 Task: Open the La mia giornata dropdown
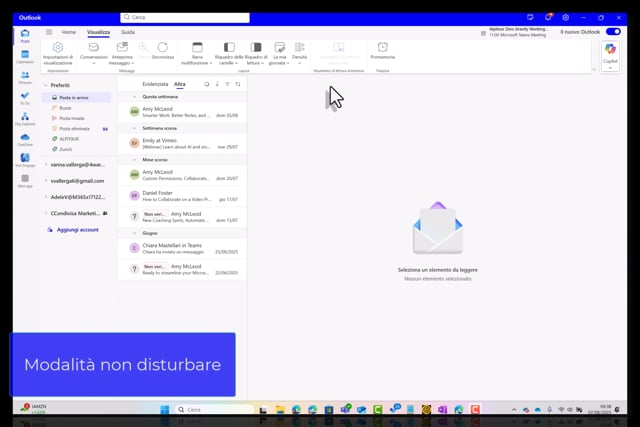point(280,53)
